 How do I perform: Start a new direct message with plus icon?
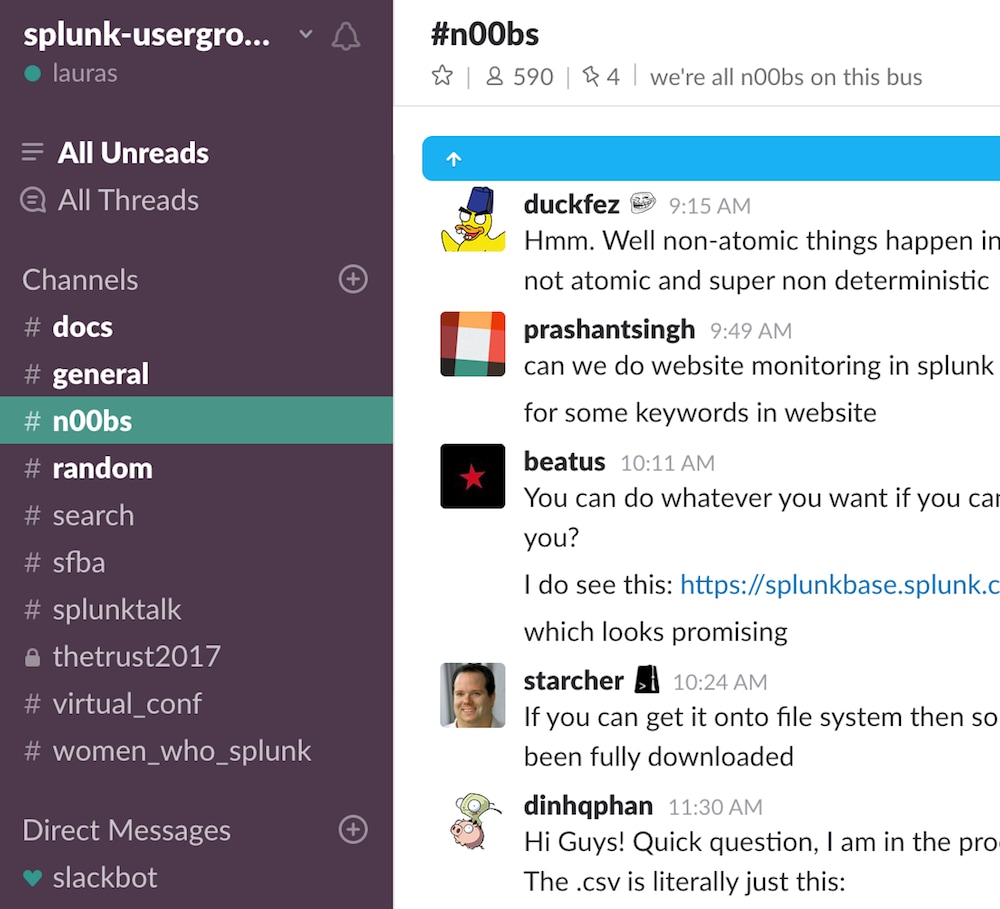(353, 829)
